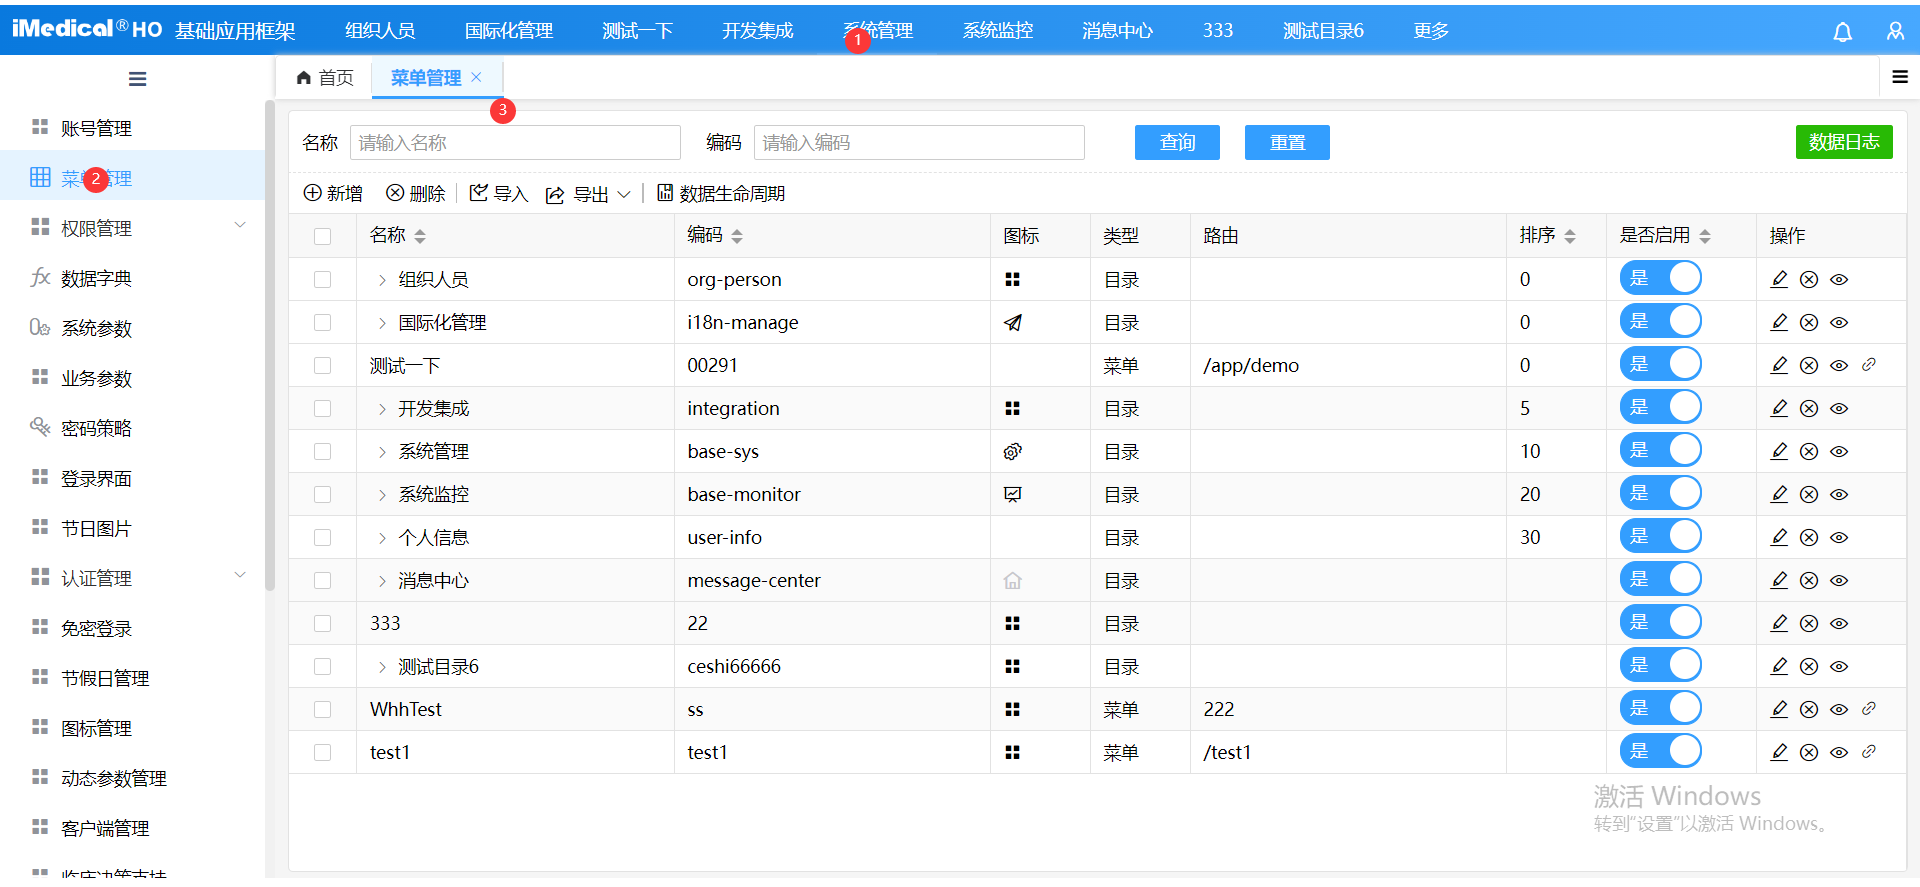Collapse sidebar with hamburger icon

point(137,79)
